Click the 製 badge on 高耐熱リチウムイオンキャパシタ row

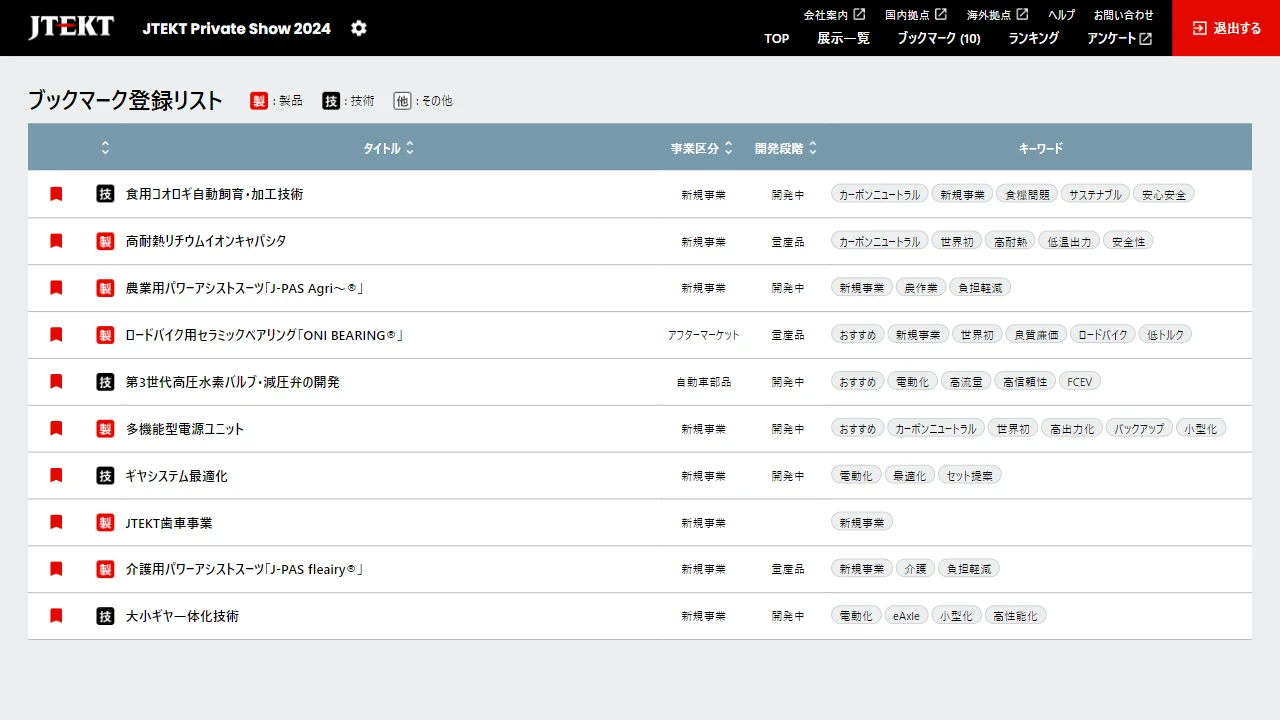[105, 241]
